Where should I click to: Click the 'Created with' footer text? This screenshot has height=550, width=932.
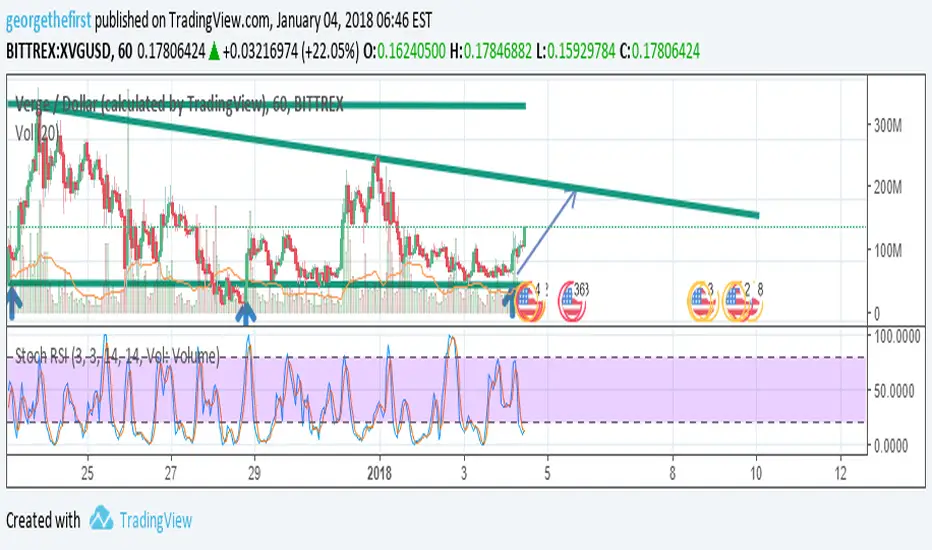[x=43, y=520]
